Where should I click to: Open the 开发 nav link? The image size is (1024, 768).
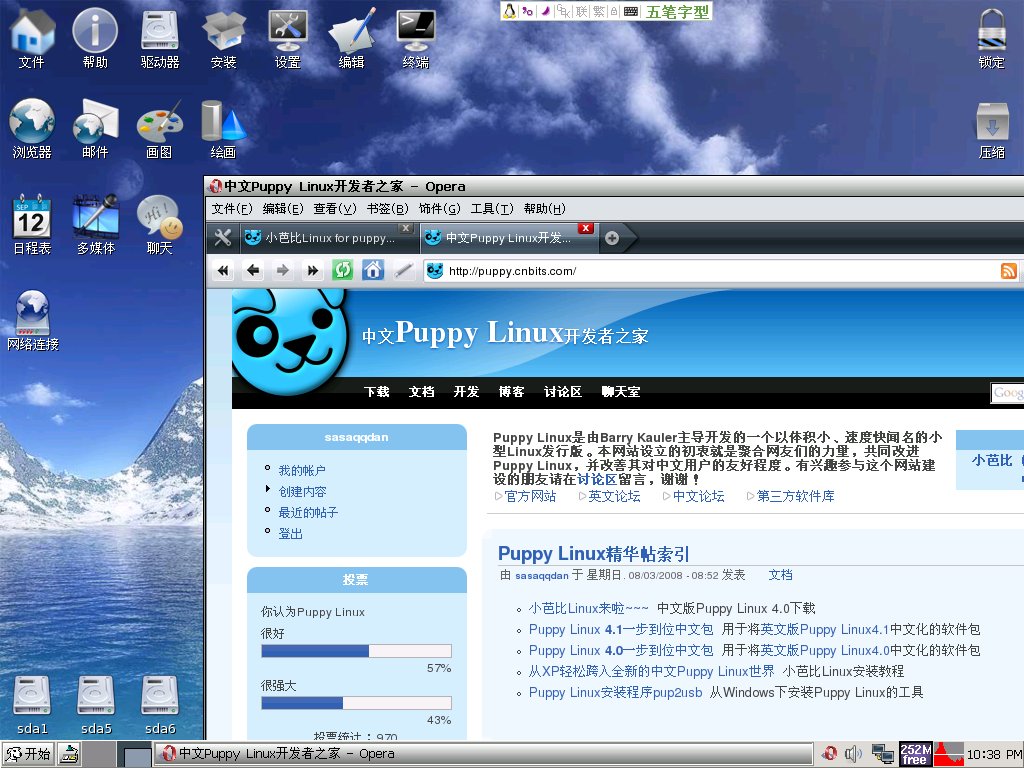point(466,392)
